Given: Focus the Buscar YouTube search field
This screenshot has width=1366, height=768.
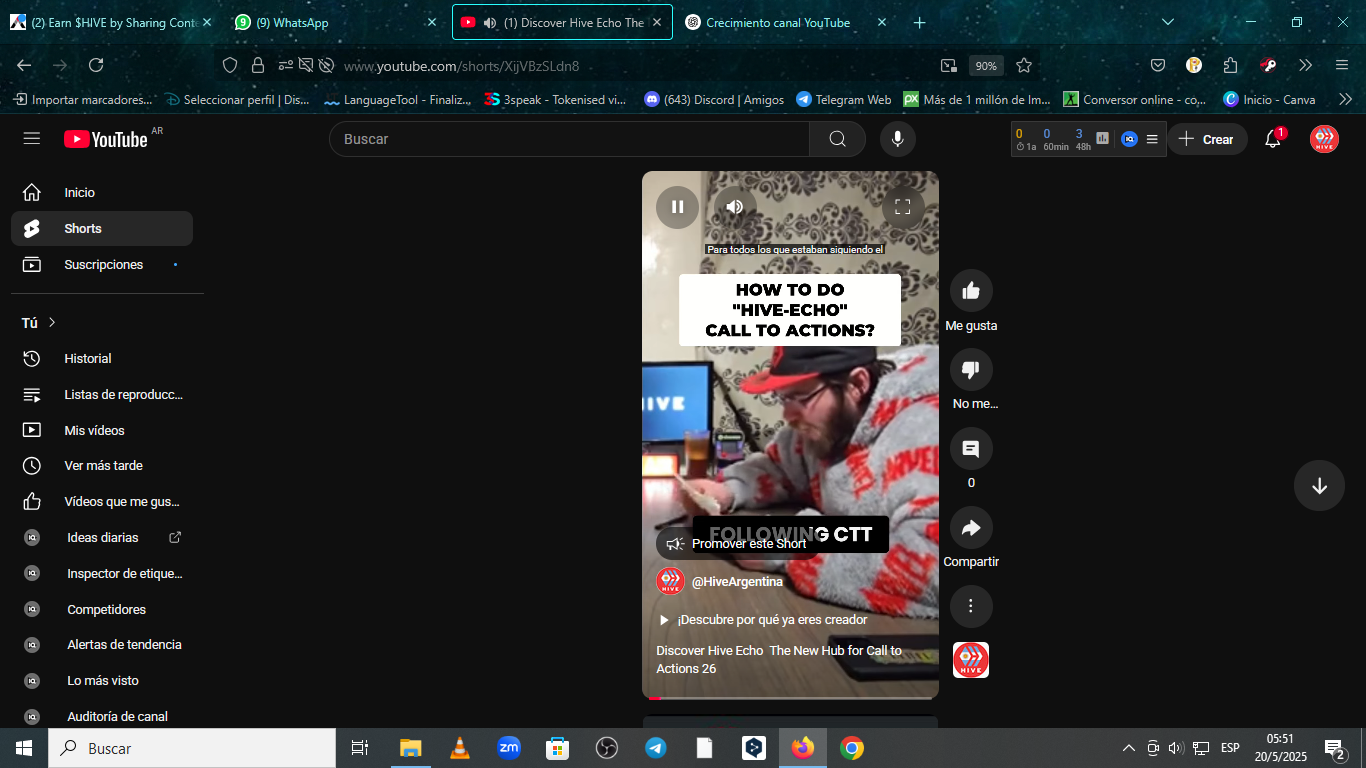Looking at the screenshot, I should point(569,139).
